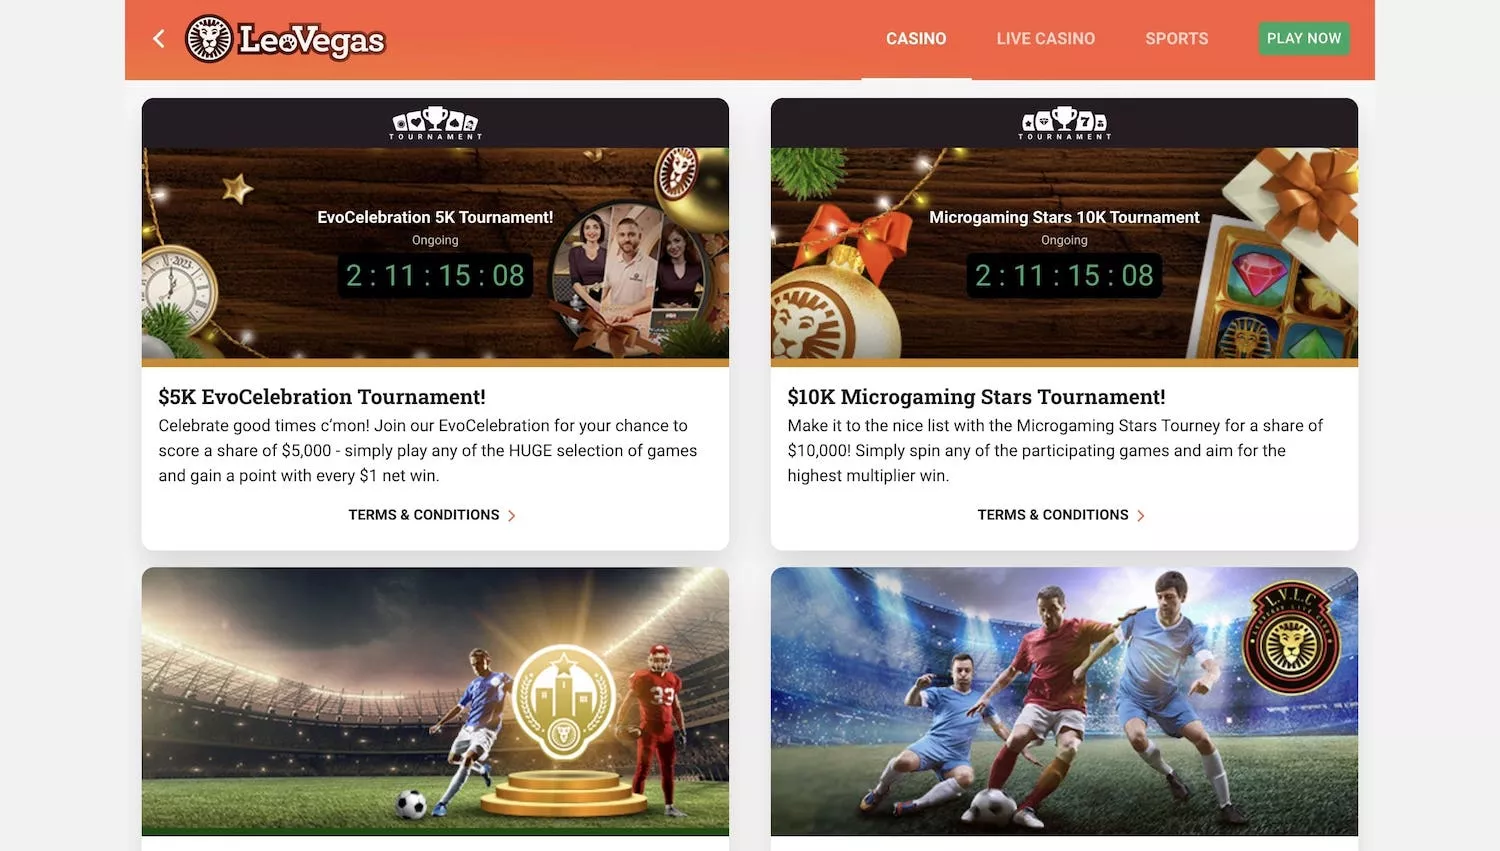Click the LVLC lion badge on football banner
This screenshot has height=851, width=1500.
[1291, 639]
